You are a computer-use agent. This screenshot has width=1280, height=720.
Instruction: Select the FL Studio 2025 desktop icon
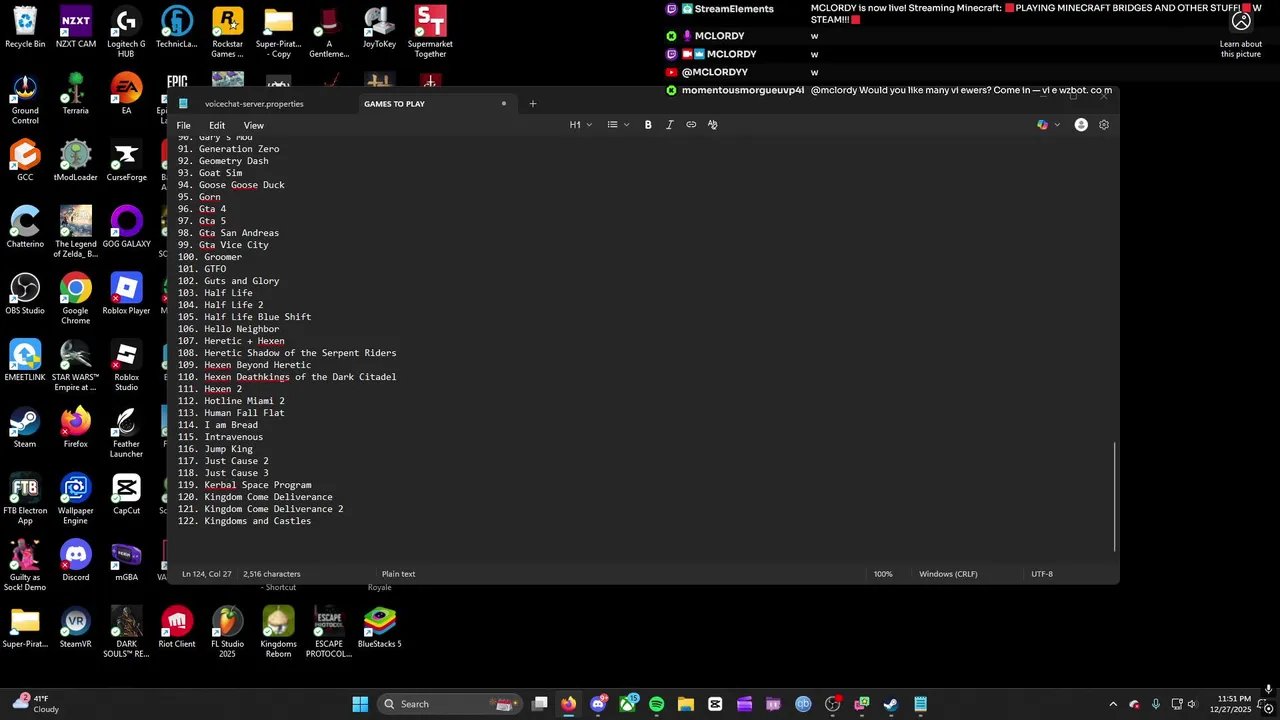227,632
